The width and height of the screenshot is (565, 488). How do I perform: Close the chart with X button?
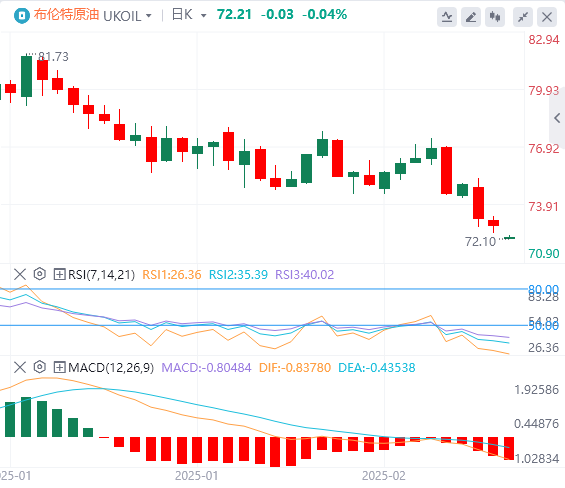pos(547,17)
